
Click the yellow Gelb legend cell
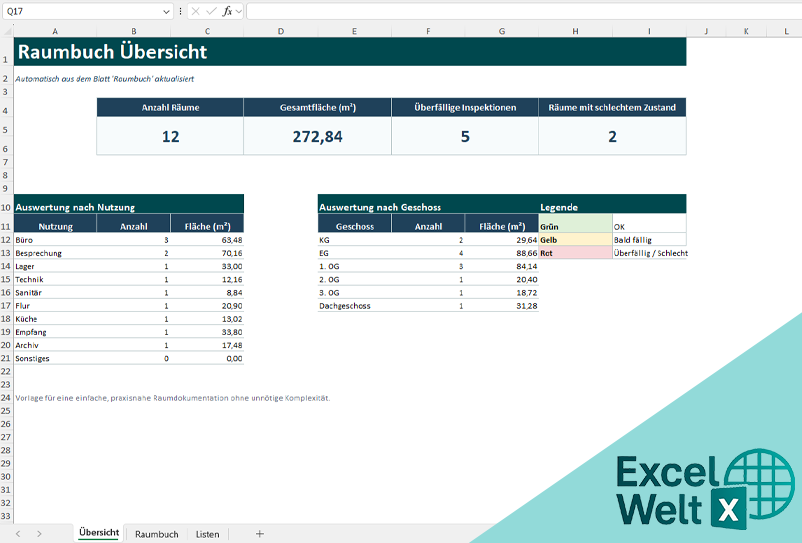(575, 240)
